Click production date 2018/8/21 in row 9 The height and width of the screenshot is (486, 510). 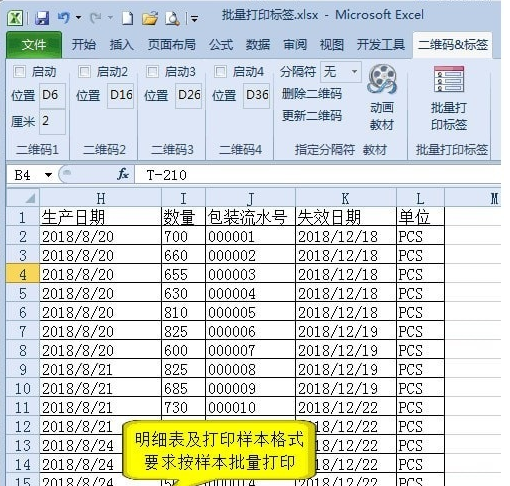pos(100,369)
